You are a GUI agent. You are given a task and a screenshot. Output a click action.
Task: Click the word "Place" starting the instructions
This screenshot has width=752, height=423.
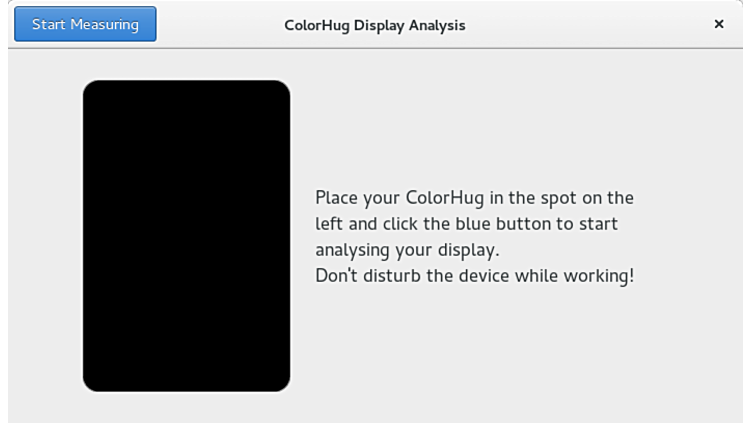pos(336,197)
